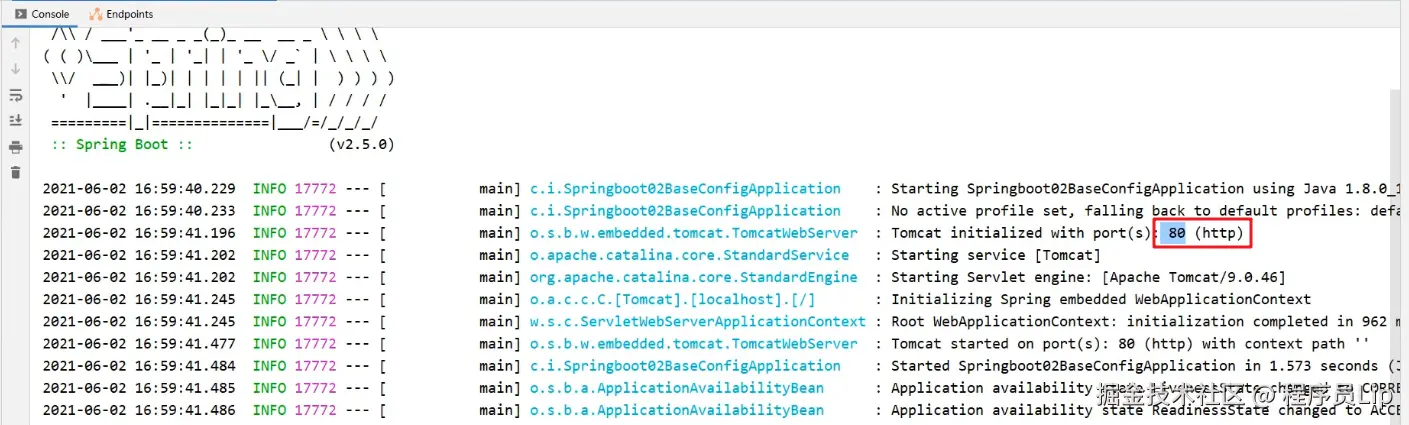Toggle soft-wrap for console output
The width and height of the screenshot is (1409, 425).
point(15,95)
